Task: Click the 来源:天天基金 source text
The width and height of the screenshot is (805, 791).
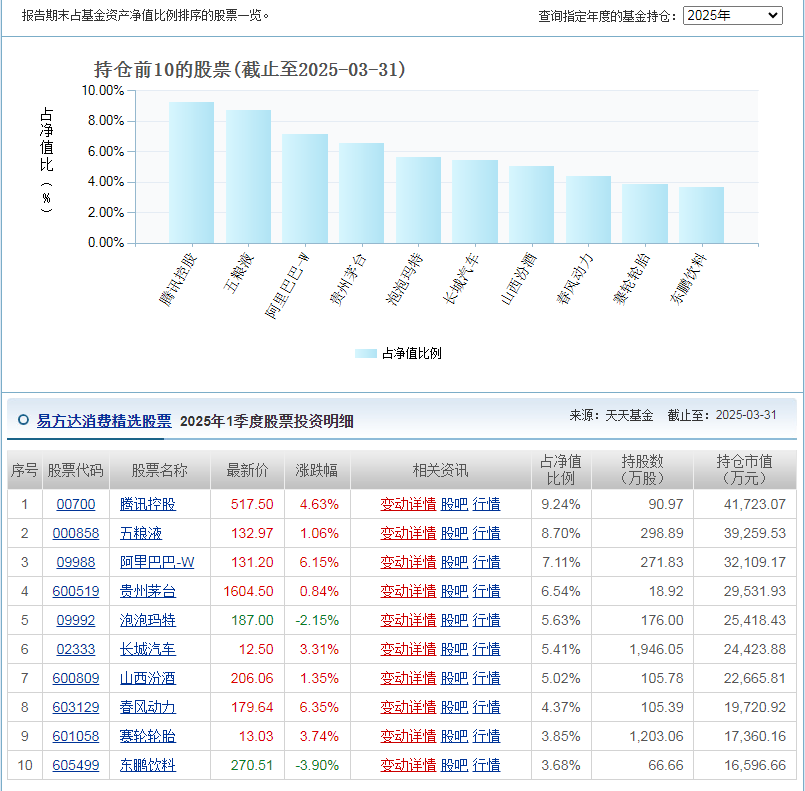Action: pyautogui.click(x=611, y=415)
